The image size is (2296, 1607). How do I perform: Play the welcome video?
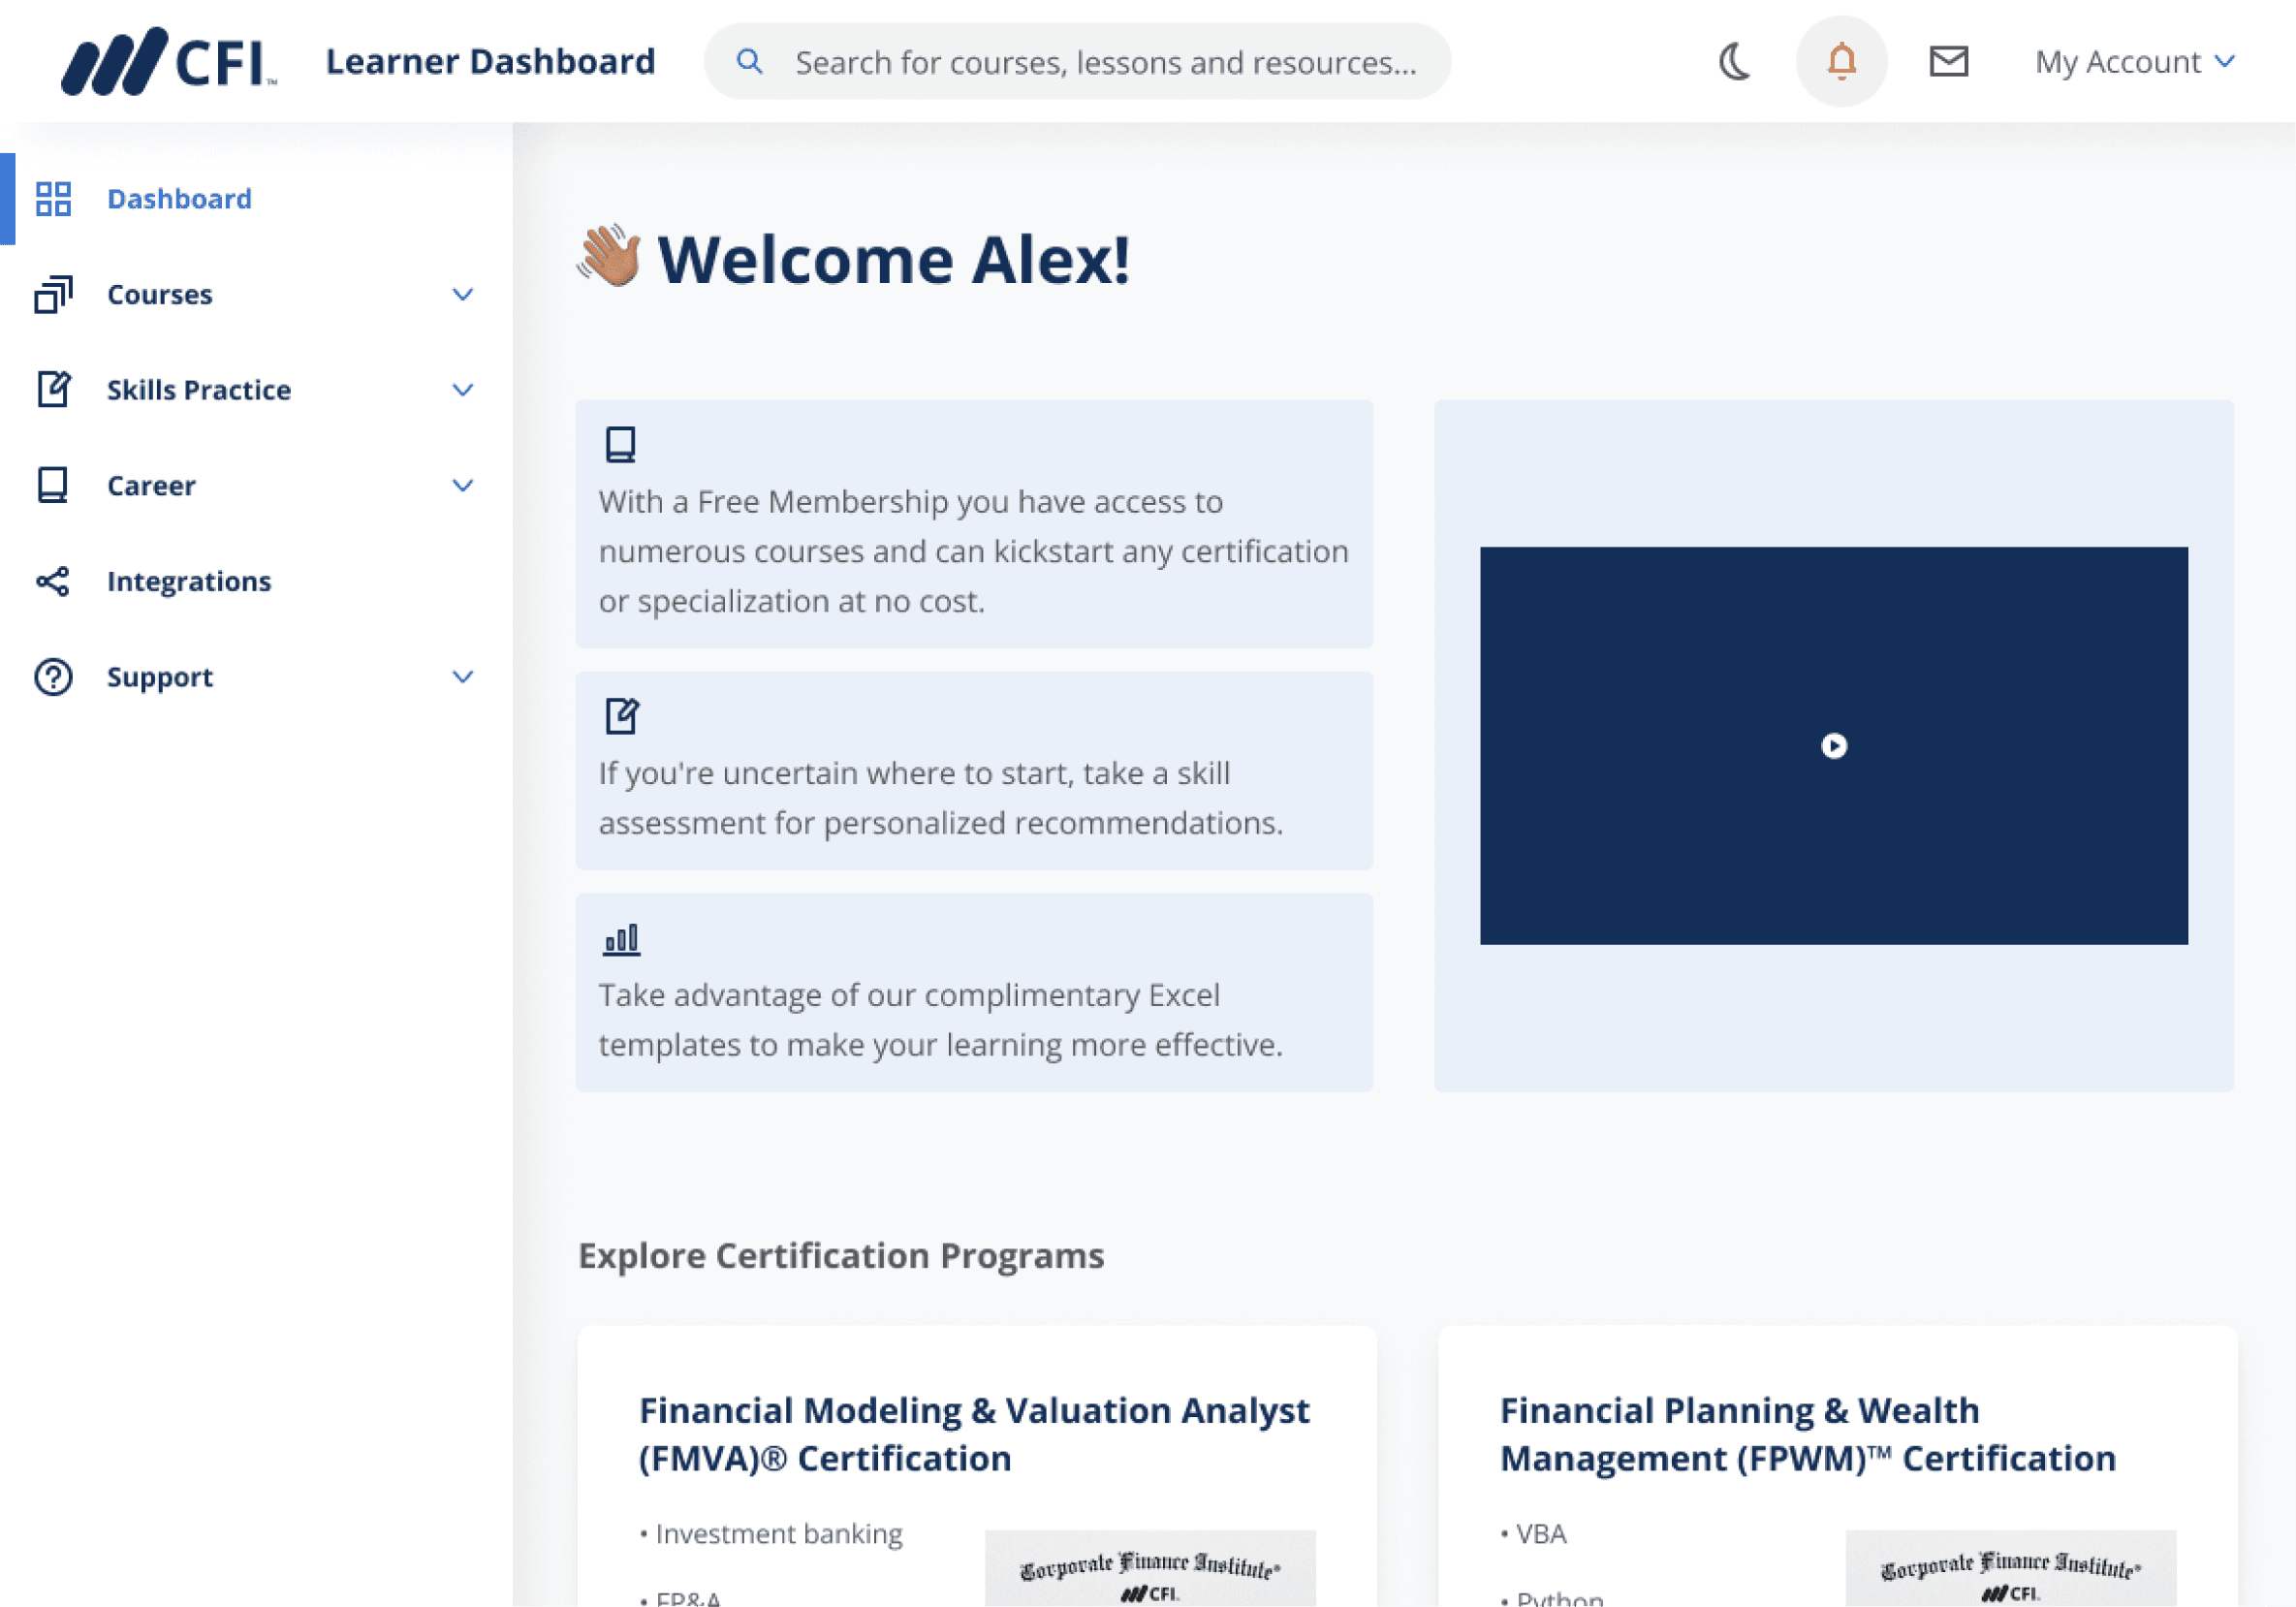pos(1833,746)
